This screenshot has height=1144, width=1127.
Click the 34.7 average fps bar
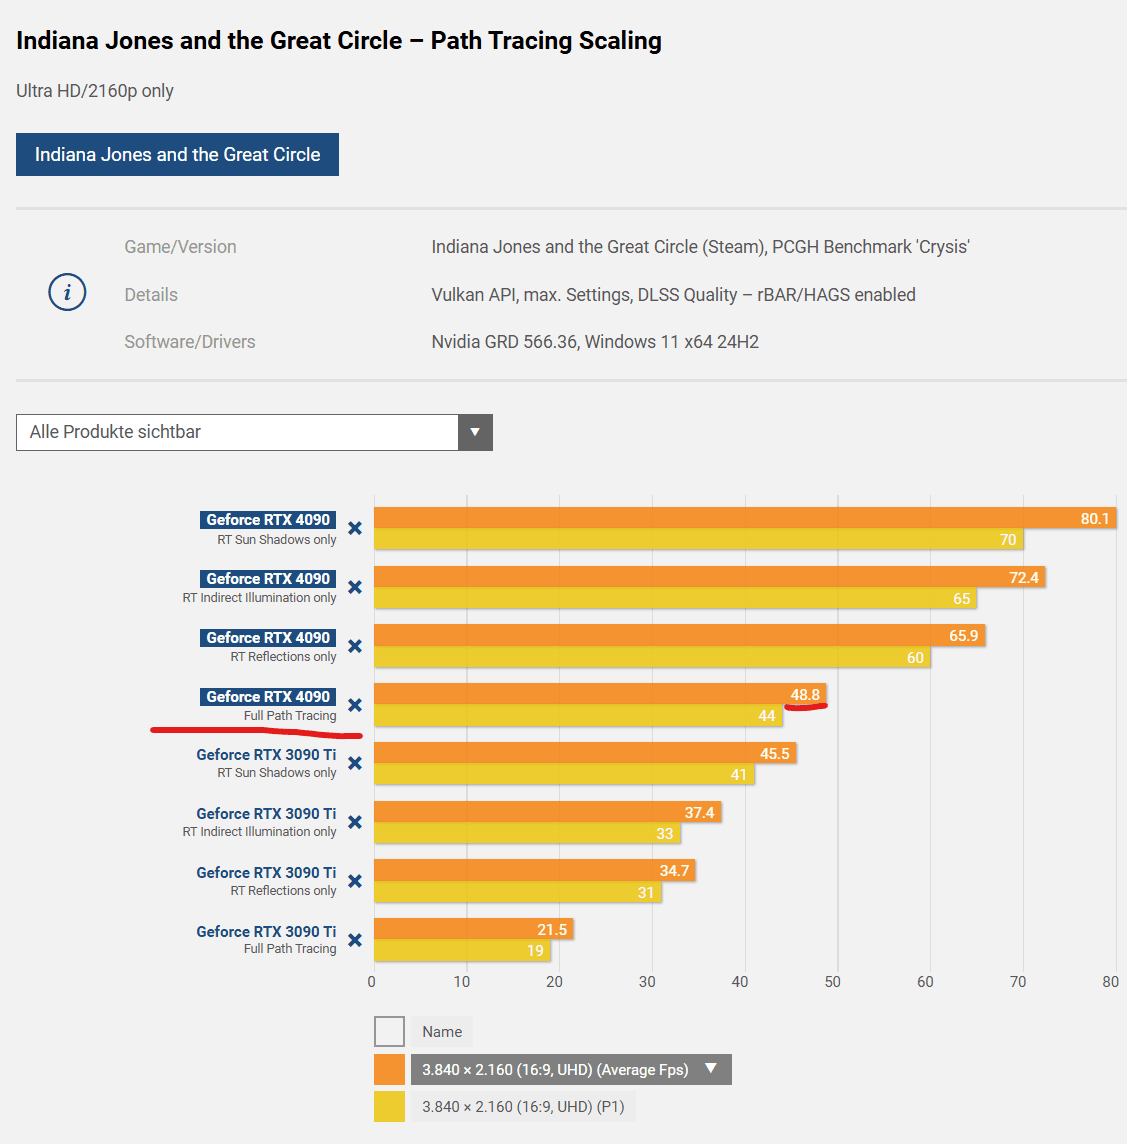coord(535,870)
